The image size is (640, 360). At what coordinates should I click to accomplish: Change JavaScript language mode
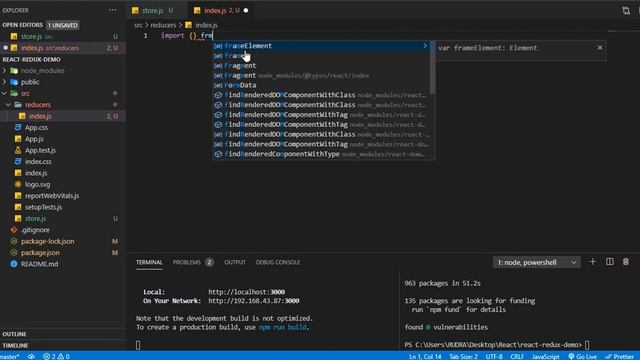(546, 356)
